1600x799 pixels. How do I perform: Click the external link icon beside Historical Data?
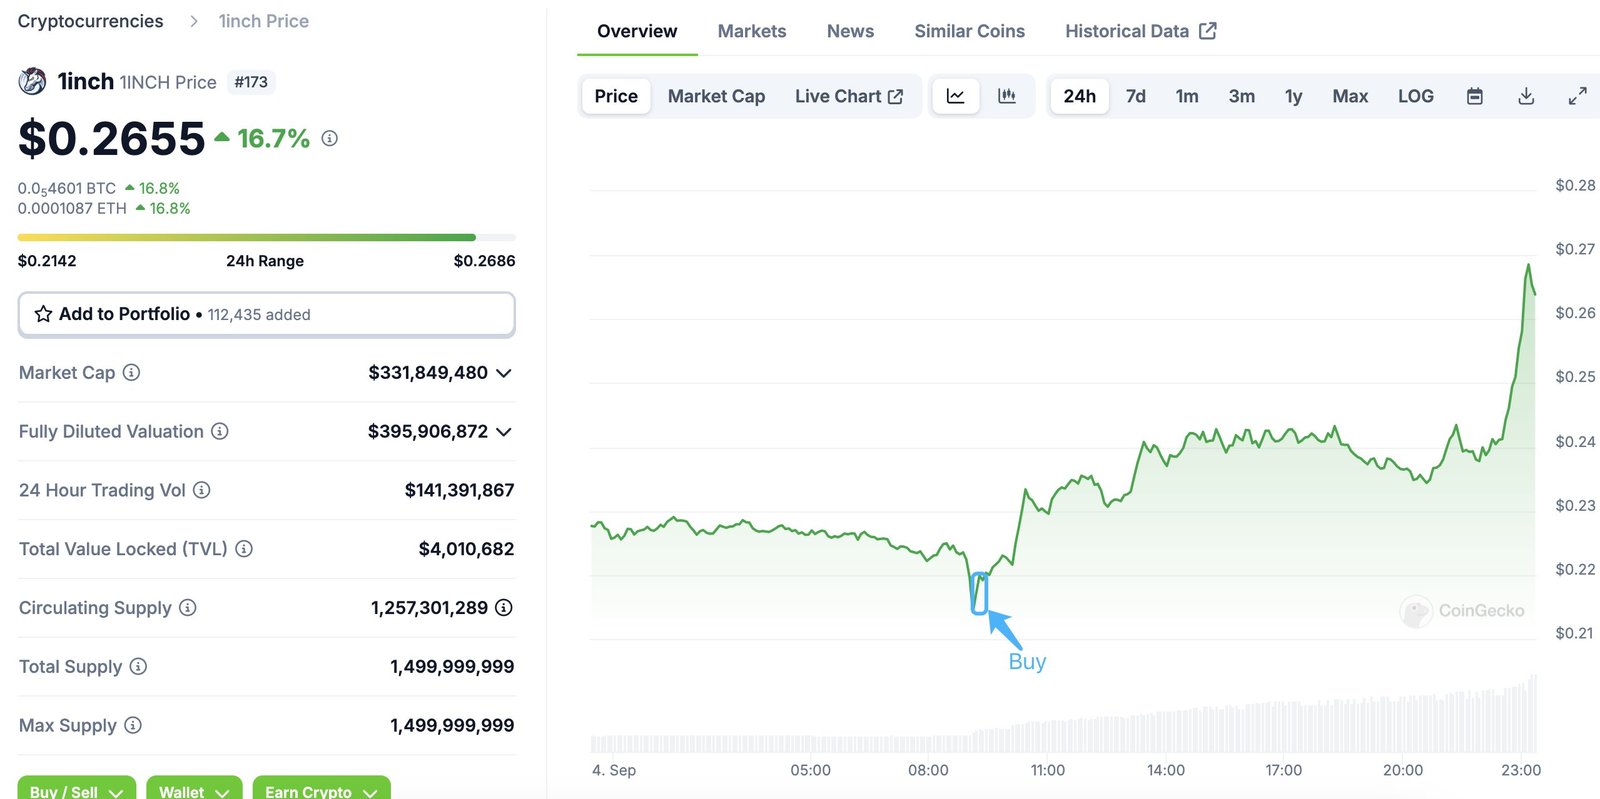click(1208, 31)
